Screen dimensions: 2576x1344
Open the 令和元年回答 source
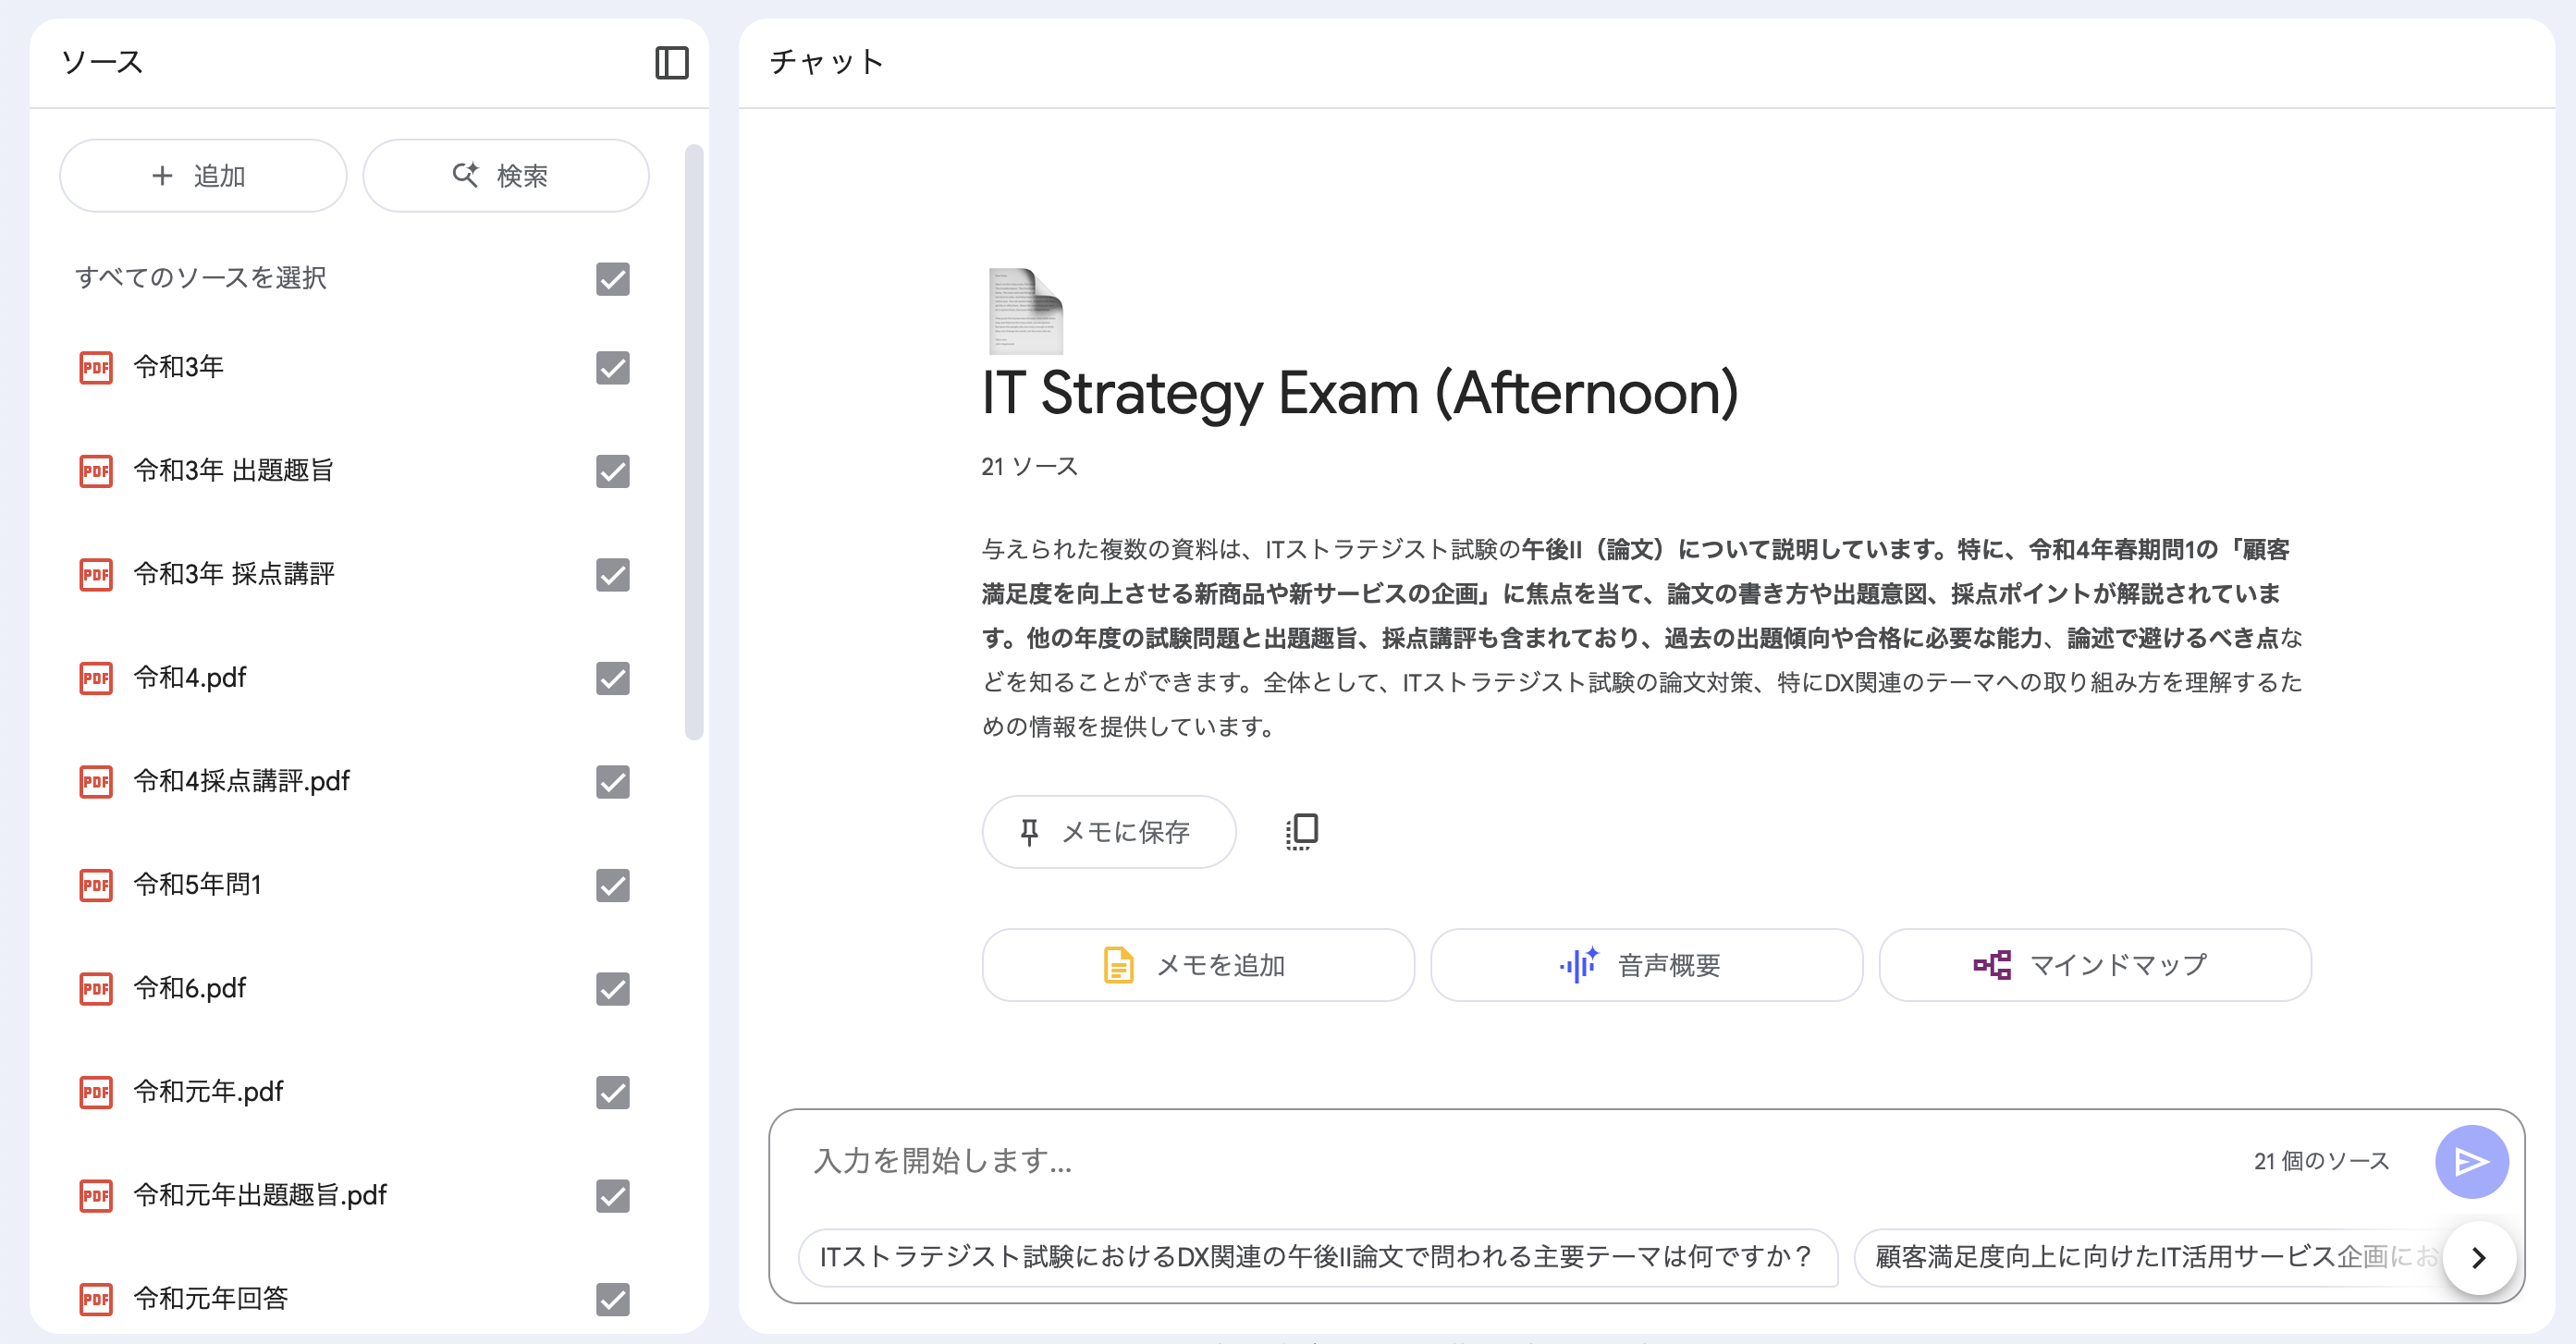point(211,1299)
